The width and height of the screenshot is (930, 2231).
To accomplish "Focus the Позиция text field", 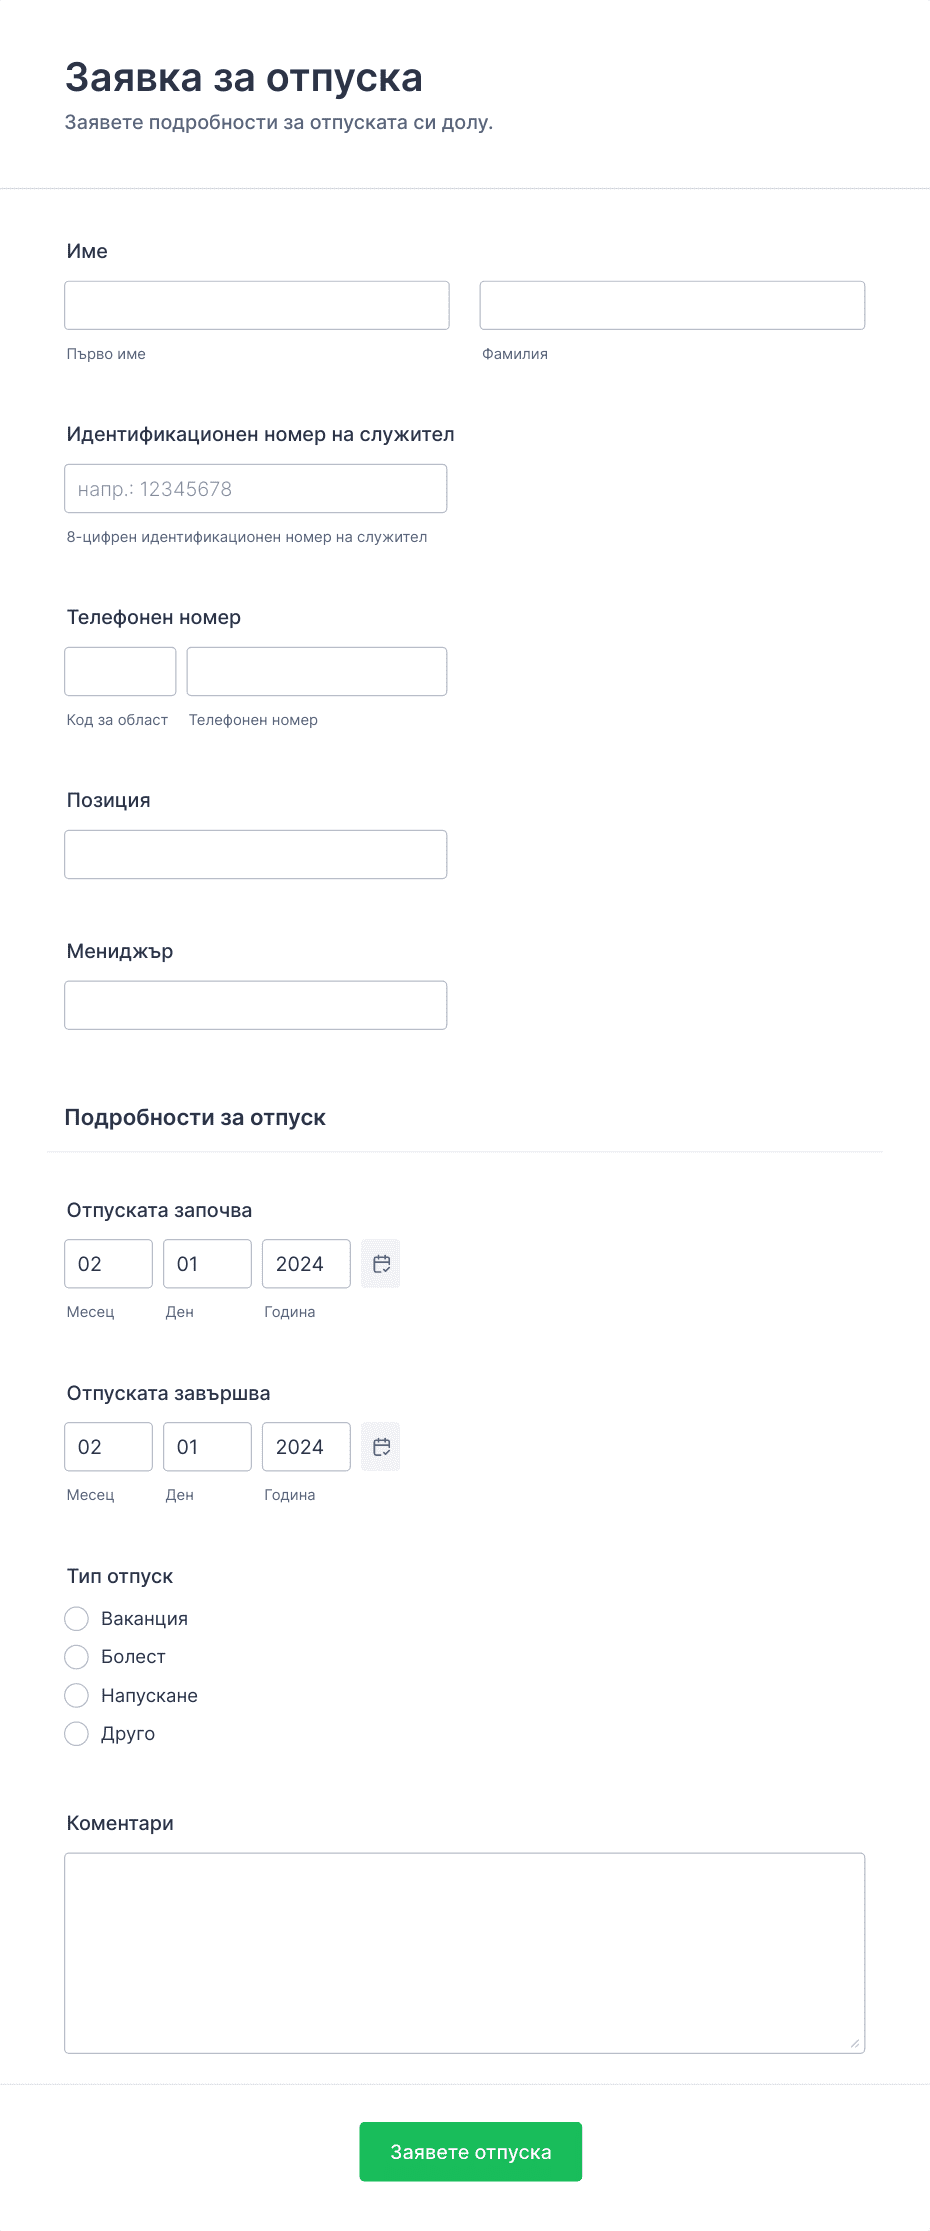I will [256, 854].
